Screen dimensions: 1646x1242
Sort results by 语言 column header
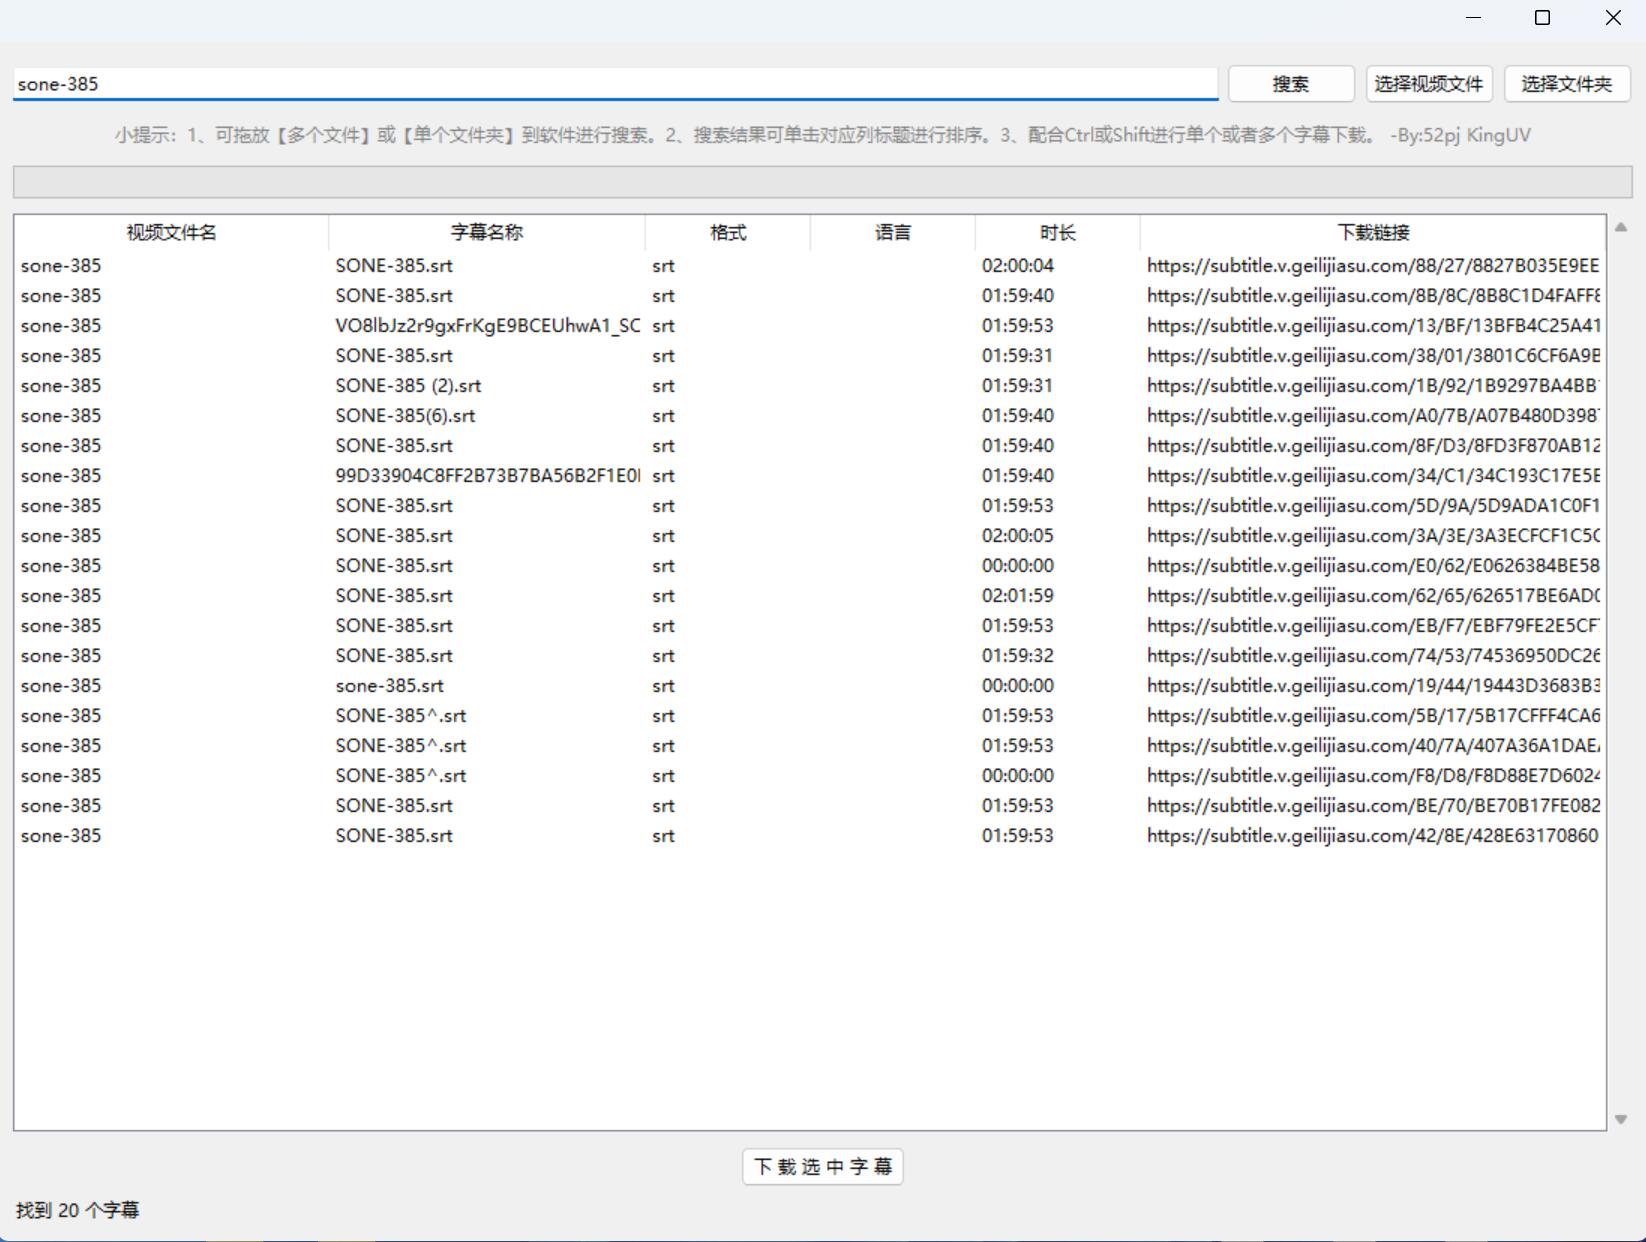[893, 233]
